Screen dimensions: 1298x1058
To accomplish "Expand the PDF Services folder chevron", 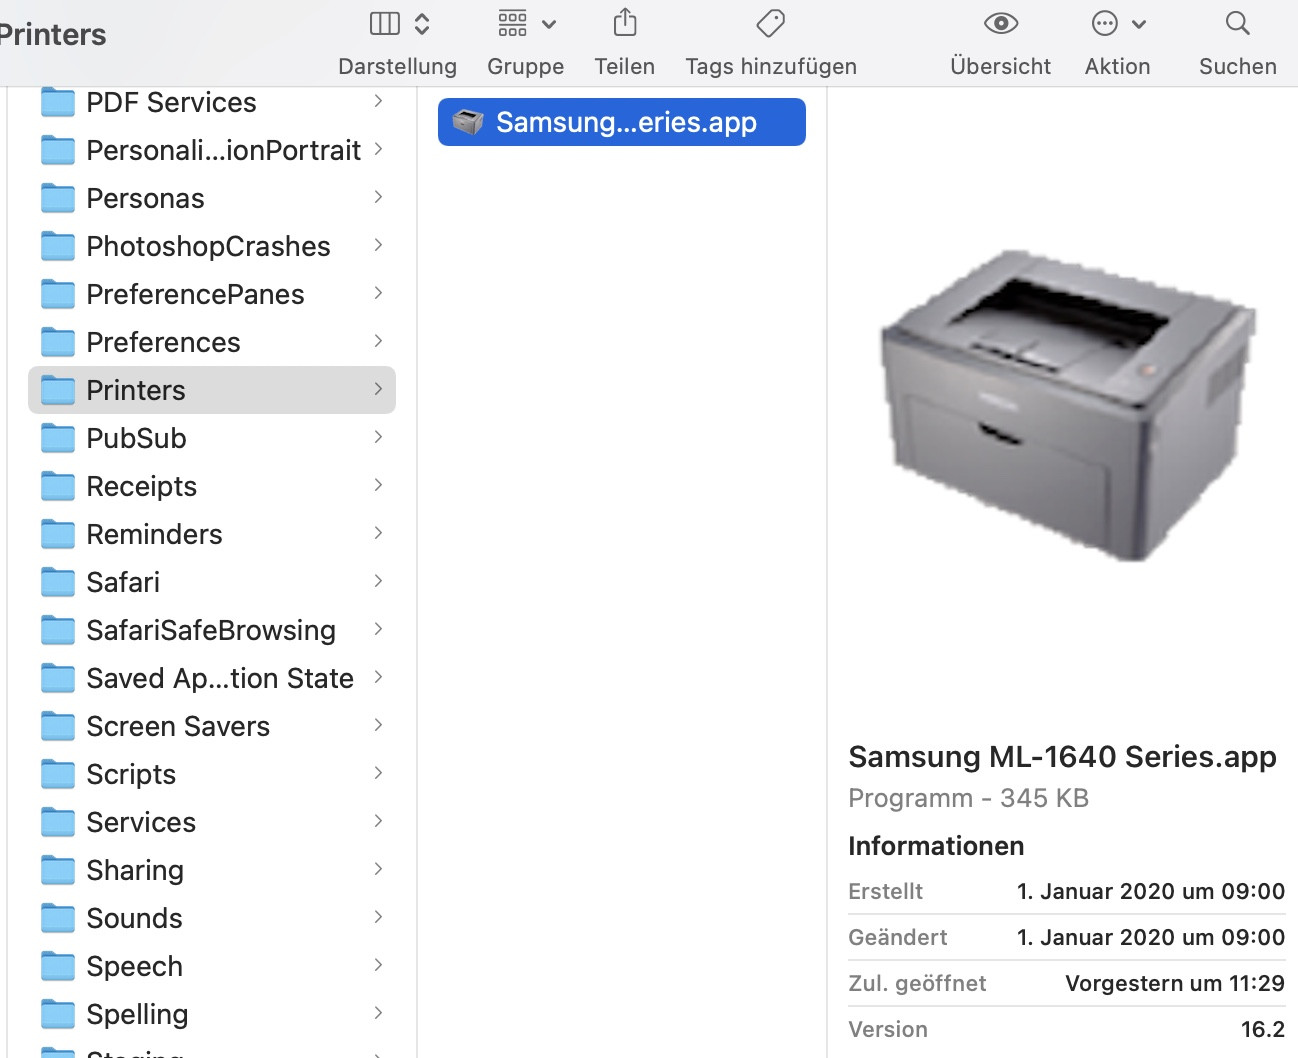I will pyautogui.click(x=378, y=101).
